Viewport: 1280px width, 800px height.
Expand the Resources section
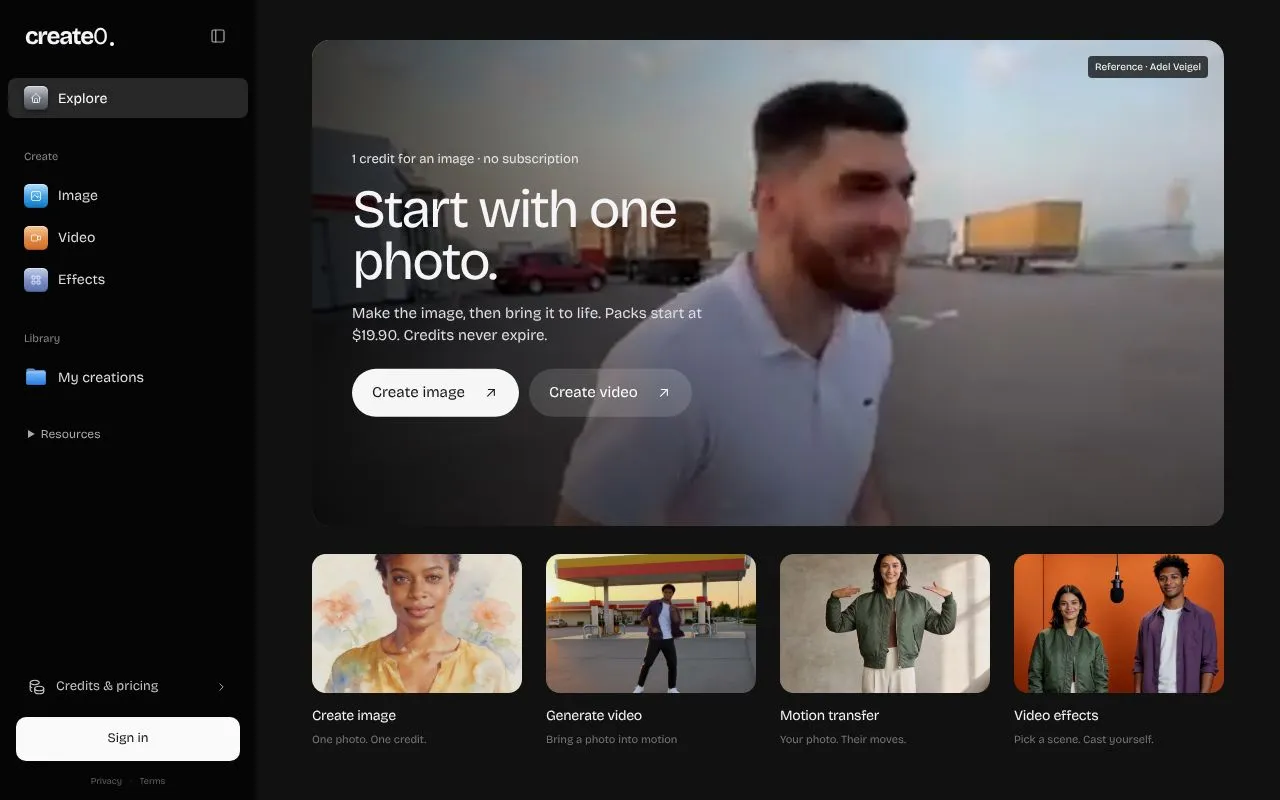[x=64, y=434]
